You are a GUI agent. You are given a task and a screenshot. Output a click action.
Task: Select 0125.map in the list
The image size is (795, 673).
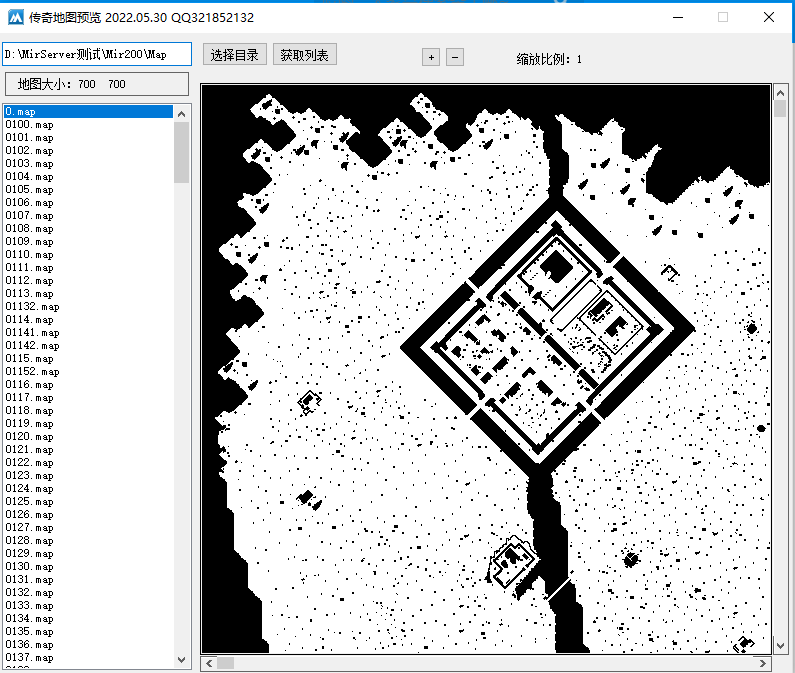pos(88,502)
